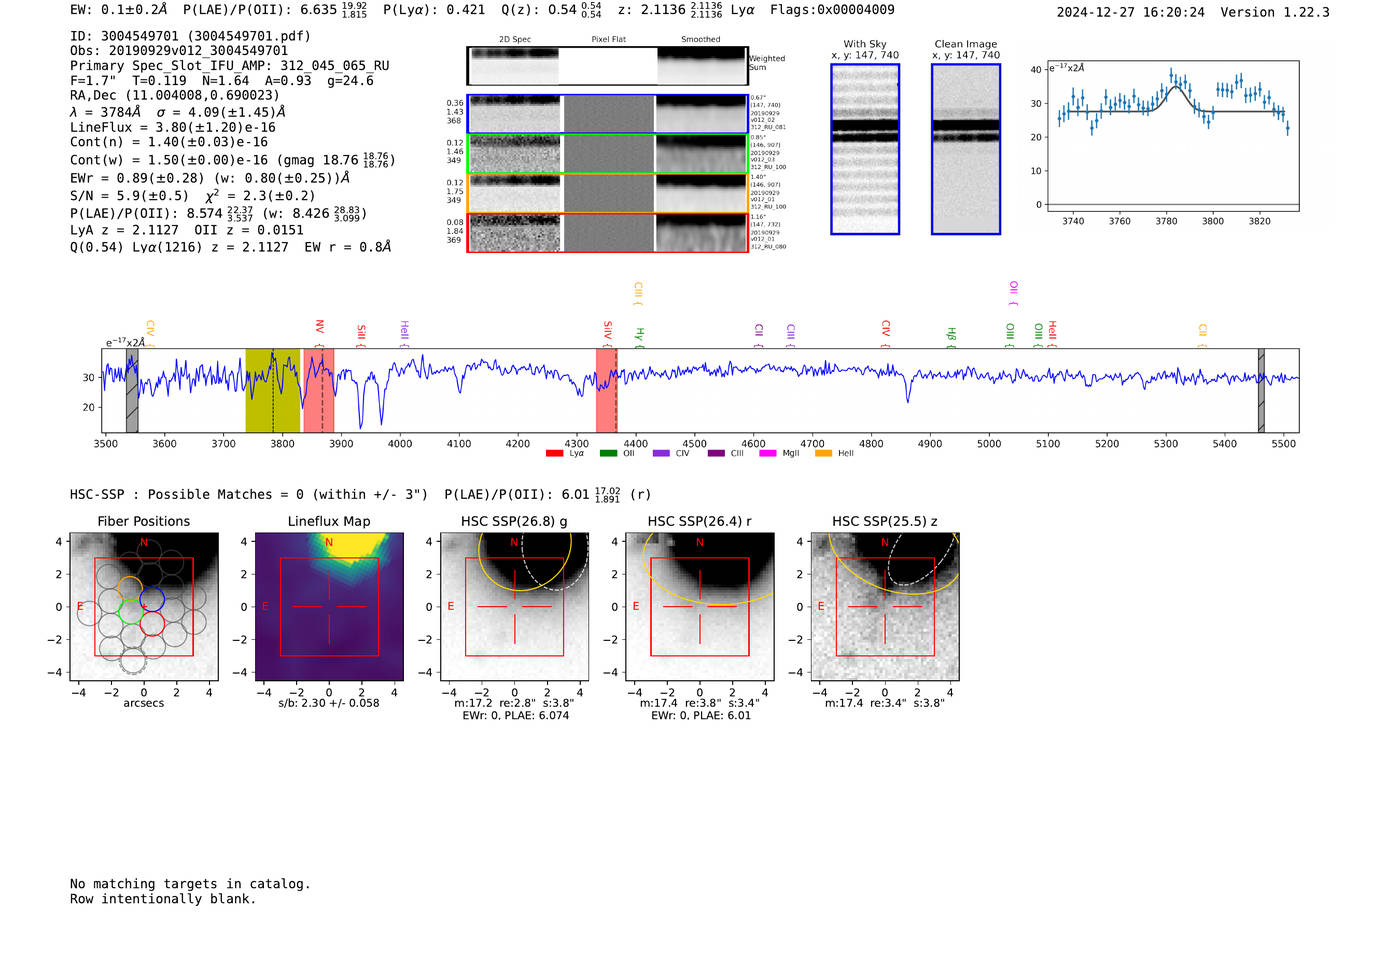Image resolution: width=1400 pixels, height=953 pixels.
Task: Click the 'EW: 0.1±0.2Å' header value
Action: tap(119, 10)
